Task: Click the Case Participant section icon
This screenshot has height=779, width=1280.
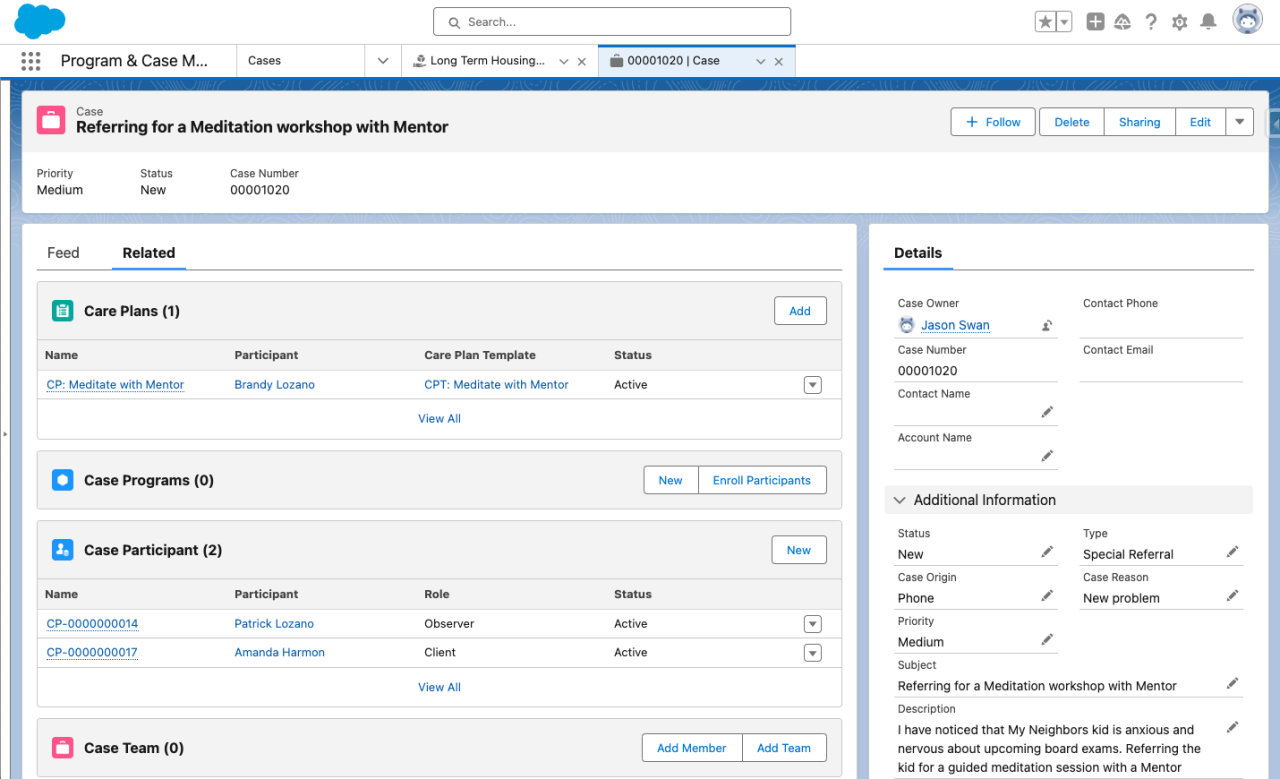Action: tap(63, 550)
